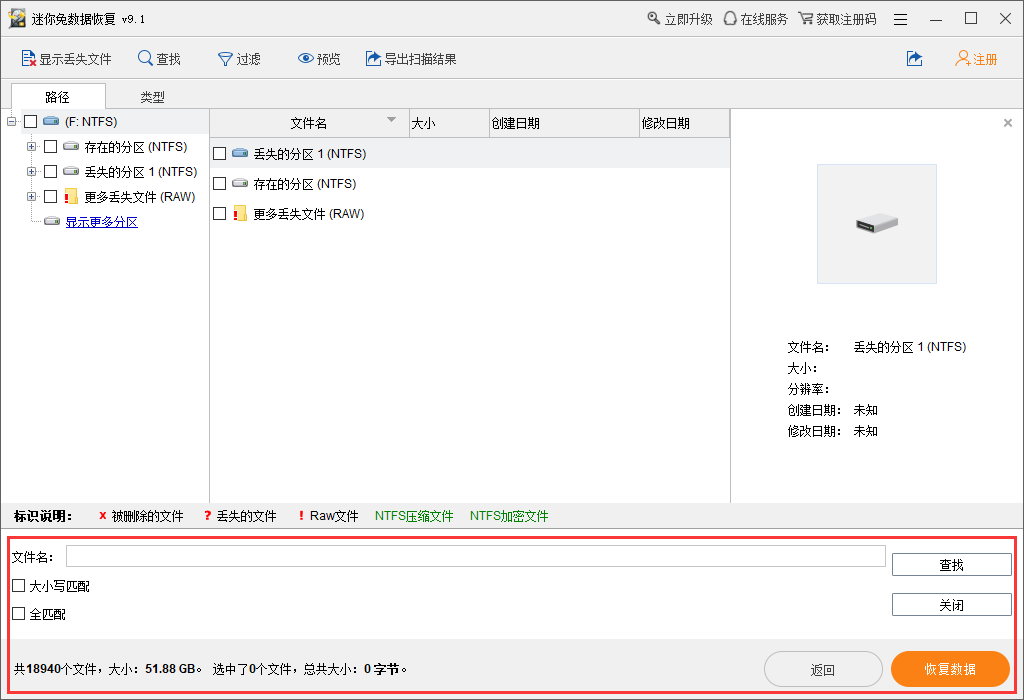Expand the 存在的分区 (NTFS) tree node

pyautogui.click(x=32, y=147)
